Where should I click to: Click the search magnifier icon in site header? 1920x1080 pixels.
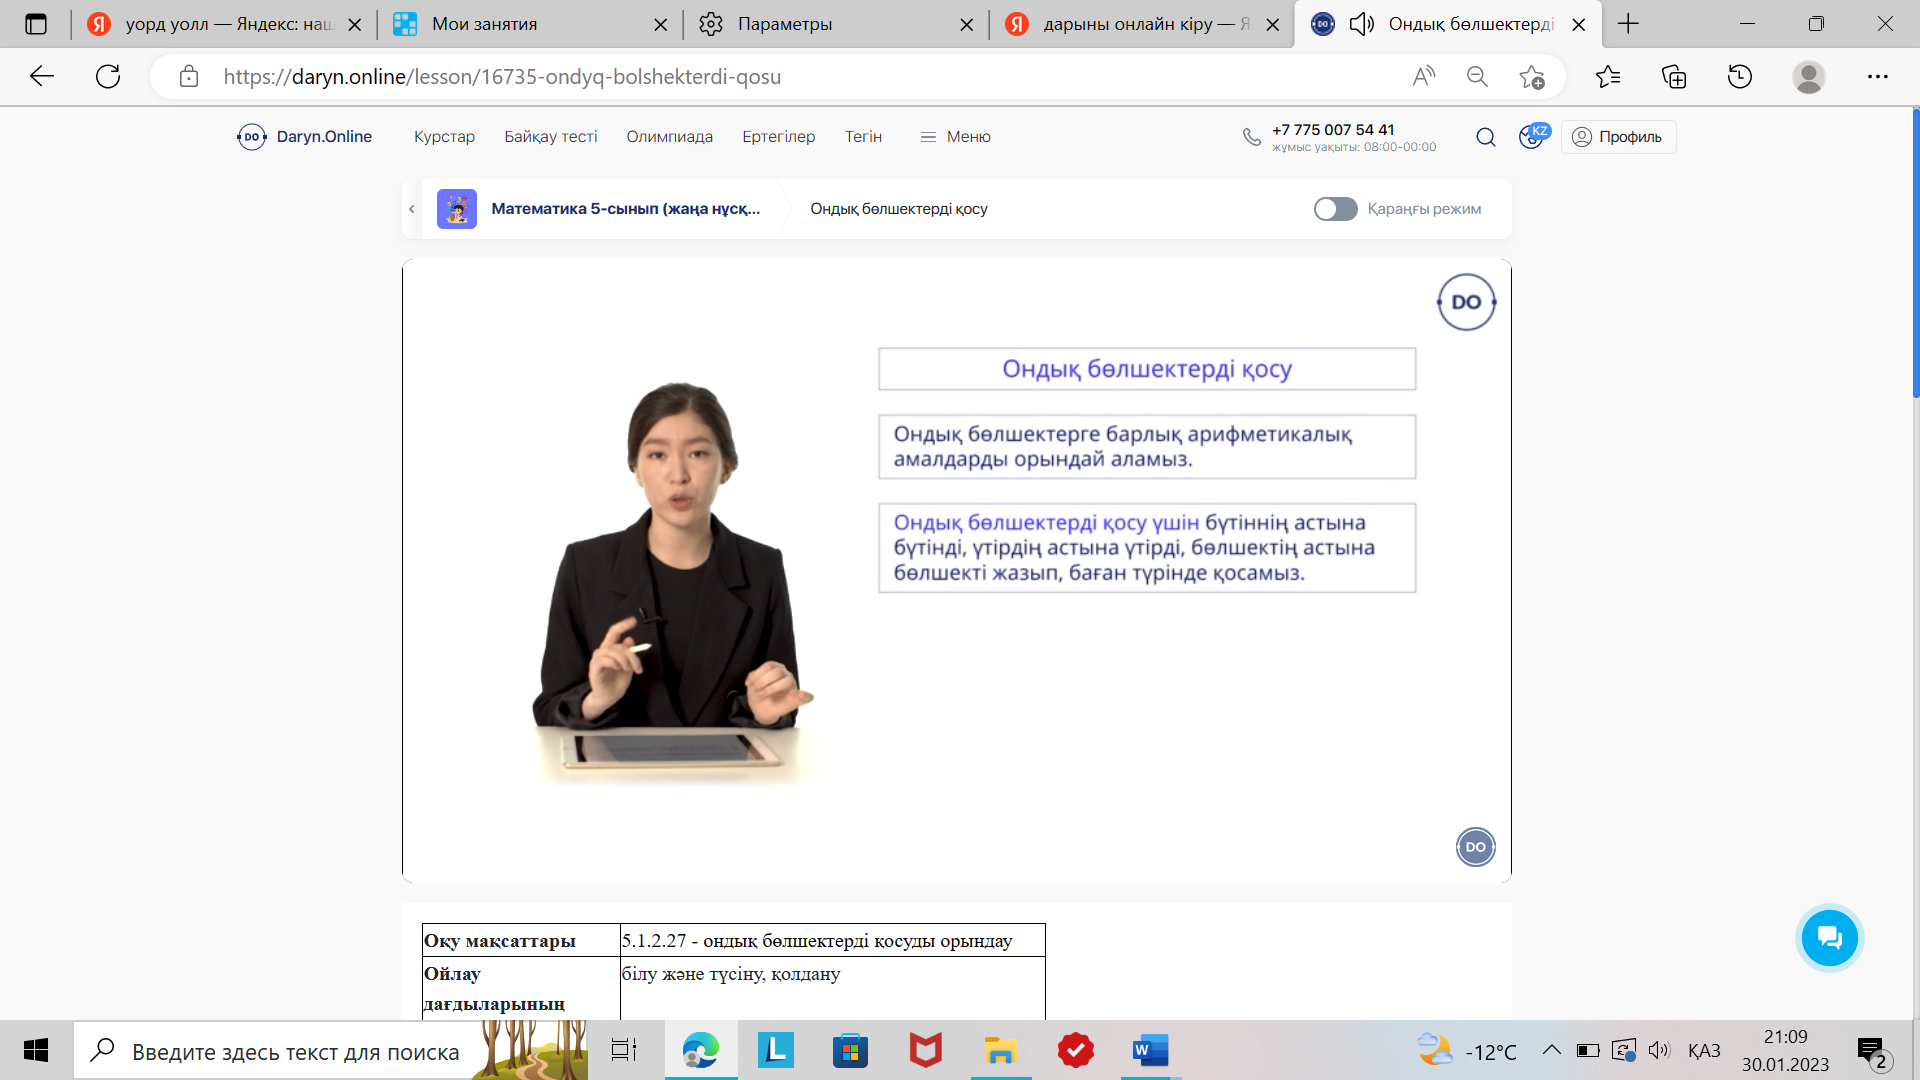(1486, 137)
